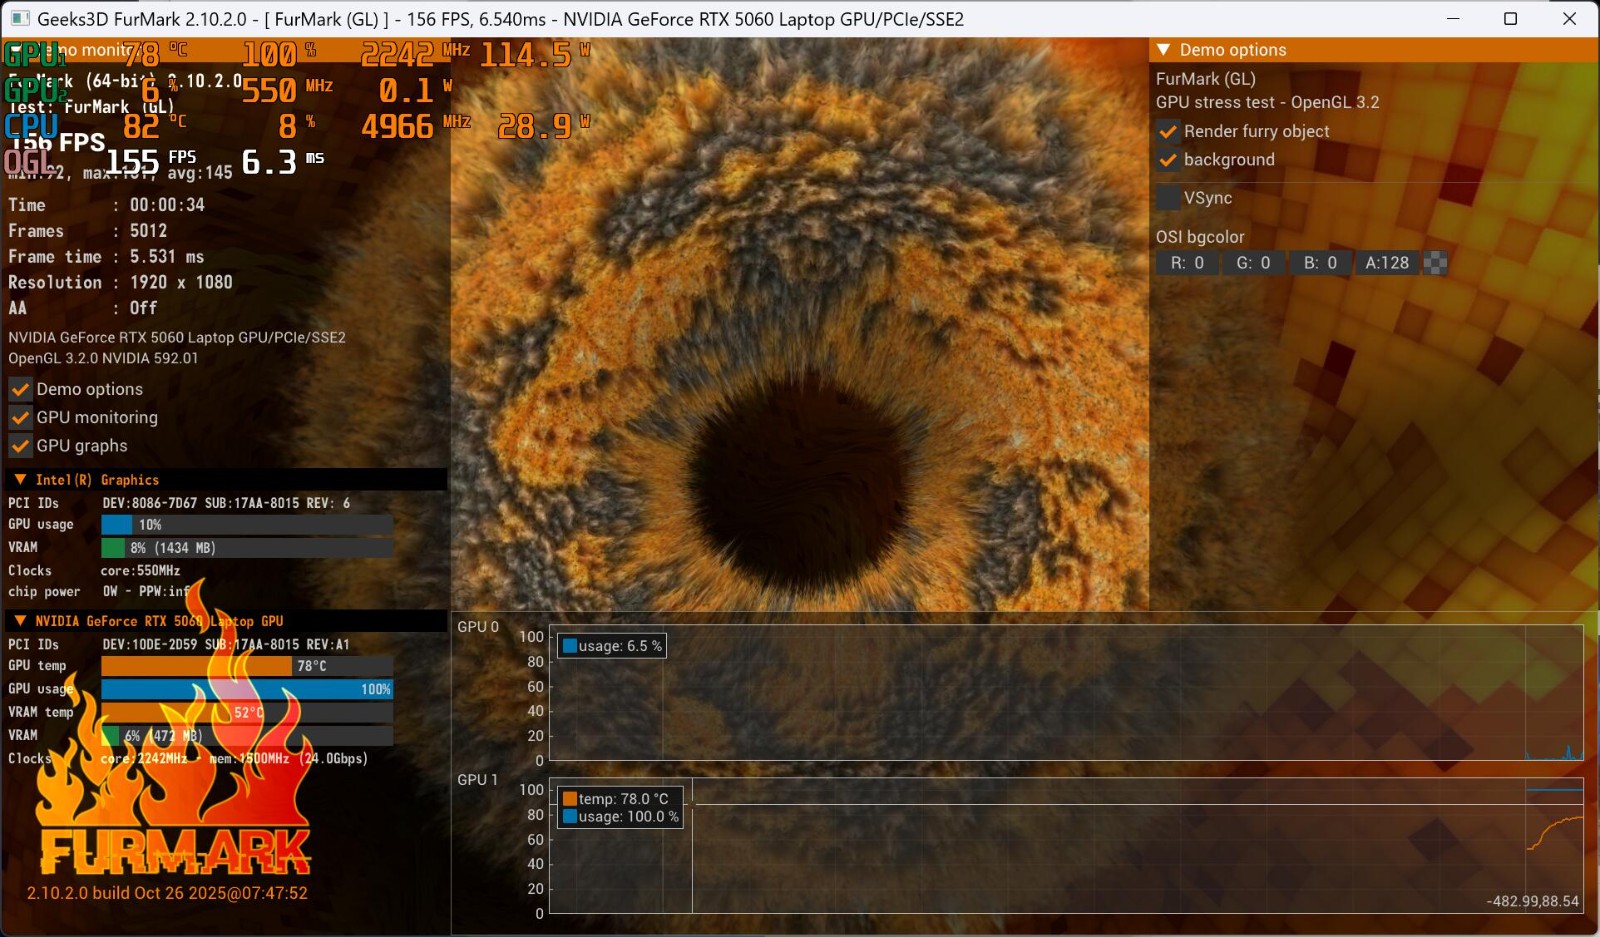Collapse the Demo options panel header
The width and height of the screenshot is (1600, 937).
pyautogui.click(x=1163, y=50)
